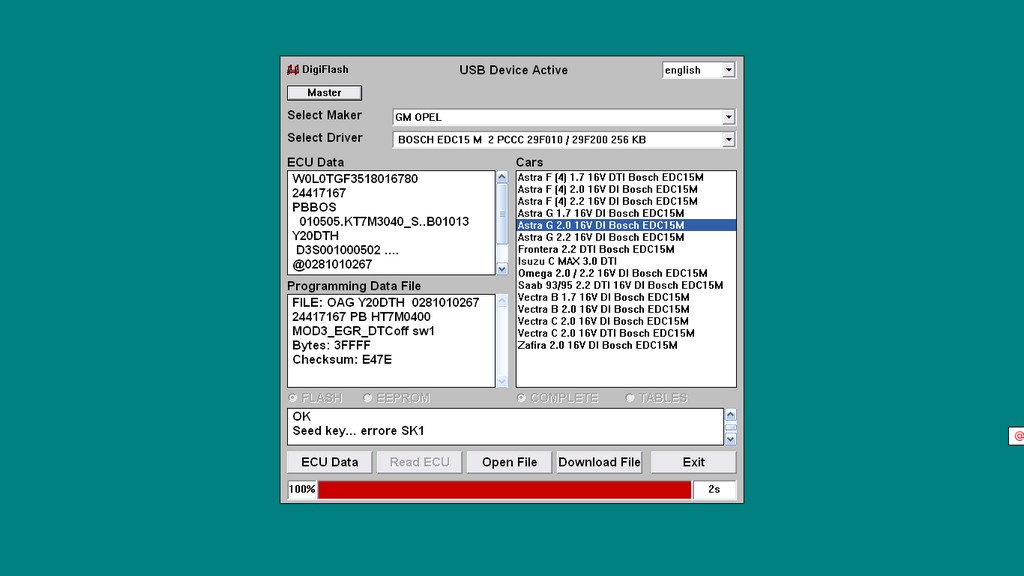Select the FLASH radio button
Image resolution: width=1024 pixels, height=576 pixels.
point(293,398)
